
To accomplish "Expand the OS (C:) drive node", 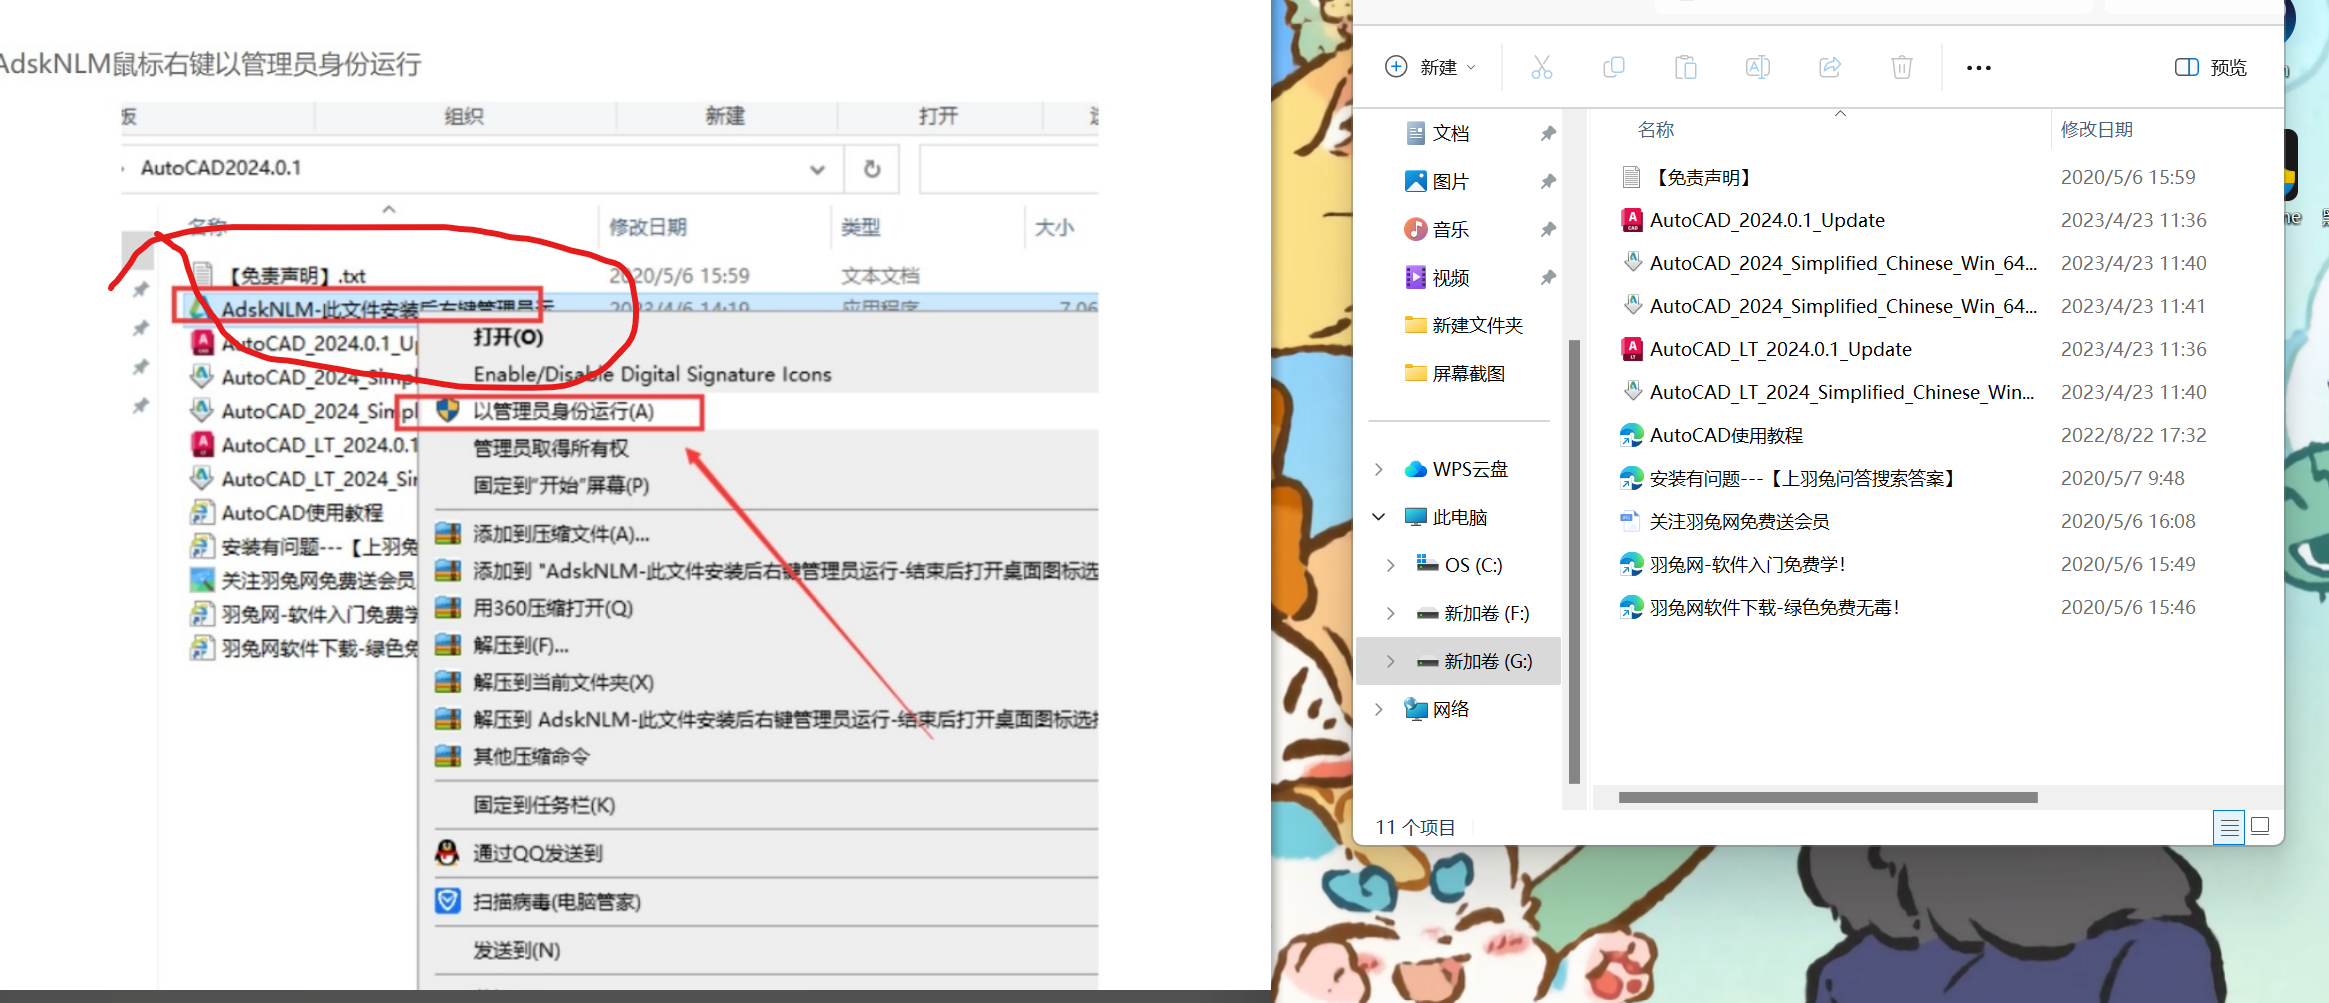I will pyautogui.click(x=1390, y=565).
